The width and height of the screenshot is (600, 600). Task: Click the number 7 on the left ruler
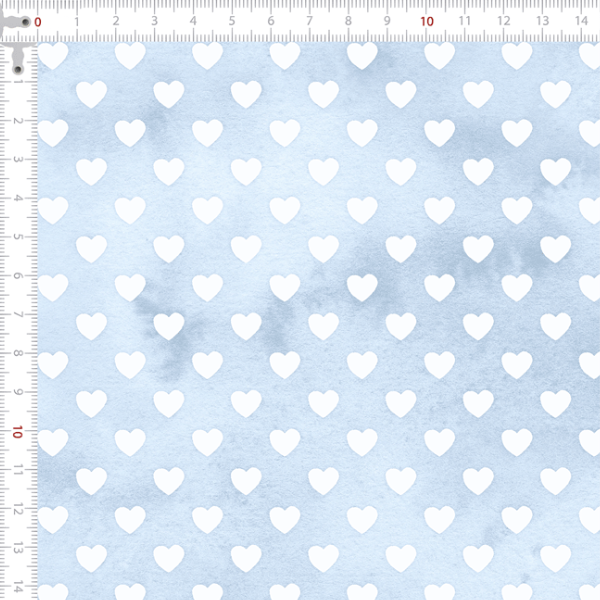[18, 314]
